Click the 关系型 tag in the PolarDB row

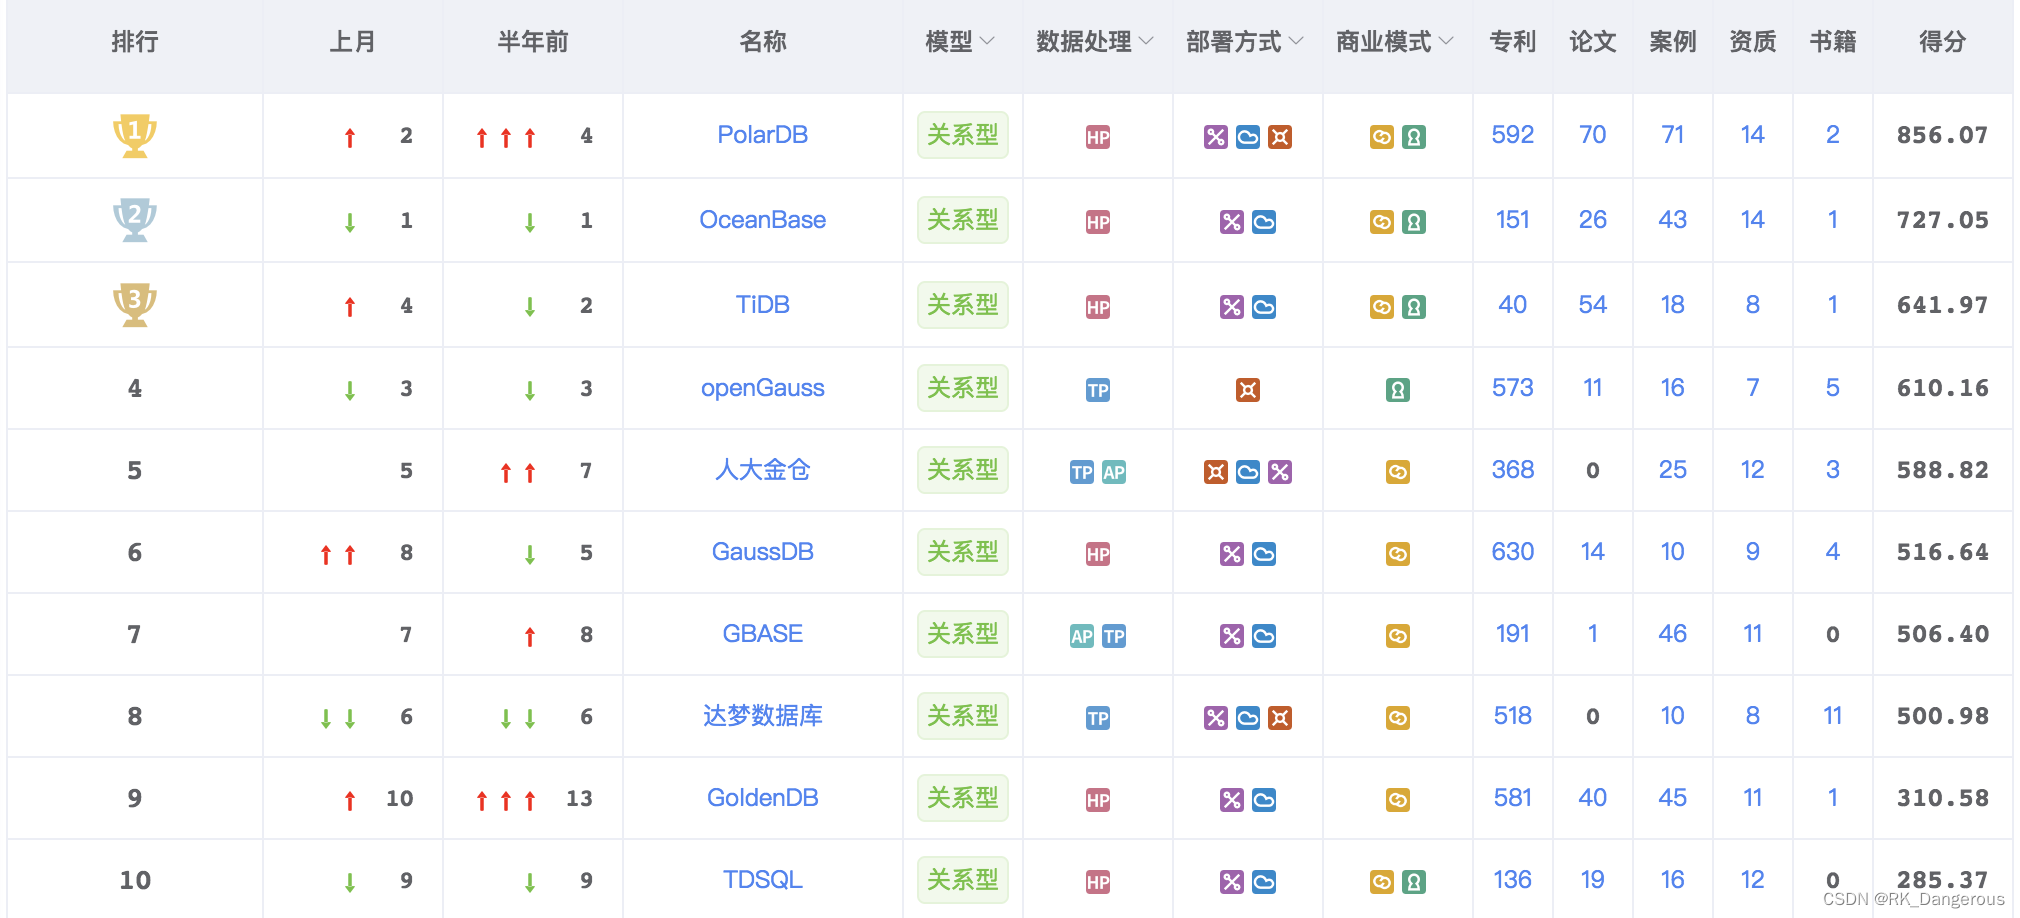pyautogui.click(x=963, y=135)
